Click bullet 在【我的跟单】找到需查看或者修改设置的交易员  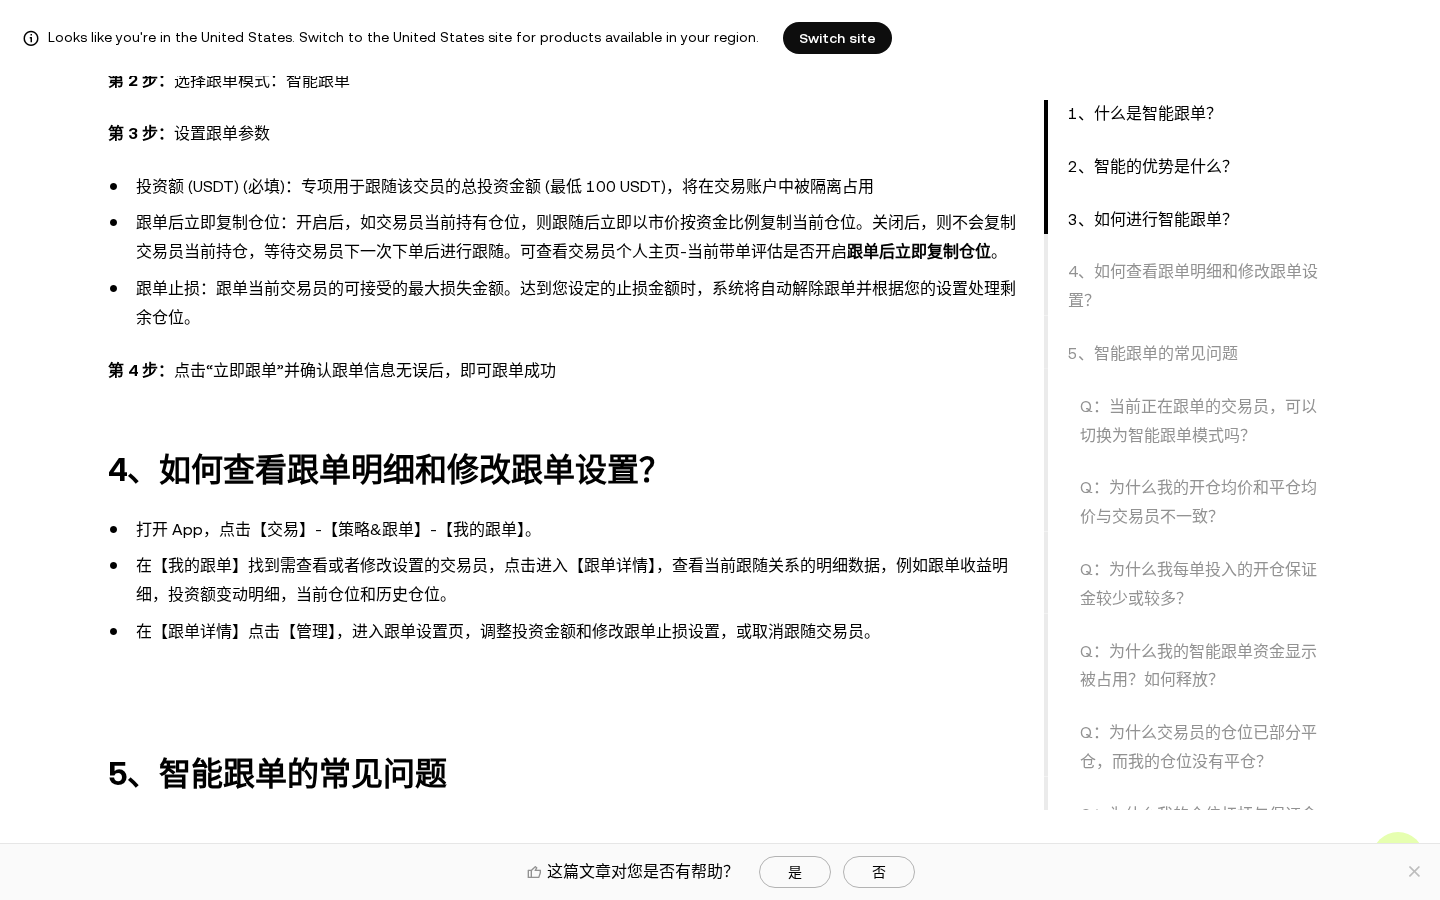coord(572,579)
